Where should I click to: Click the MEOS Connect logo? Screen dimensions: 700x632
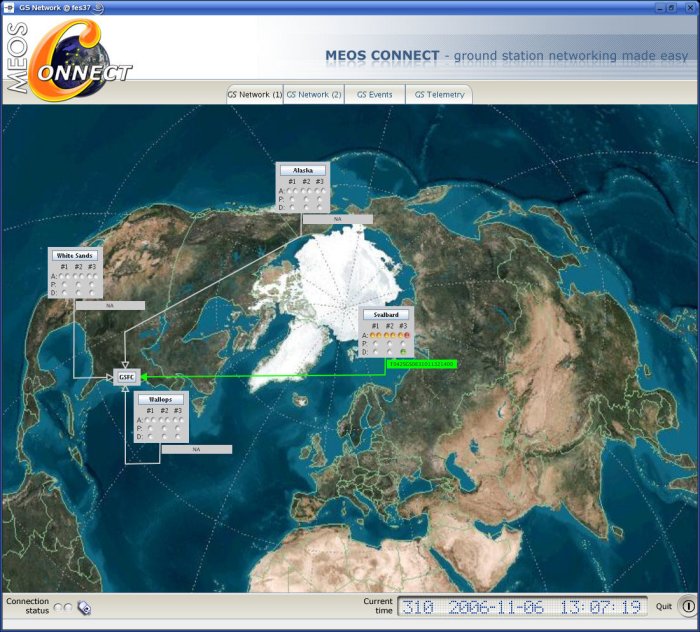click(68, 58)
